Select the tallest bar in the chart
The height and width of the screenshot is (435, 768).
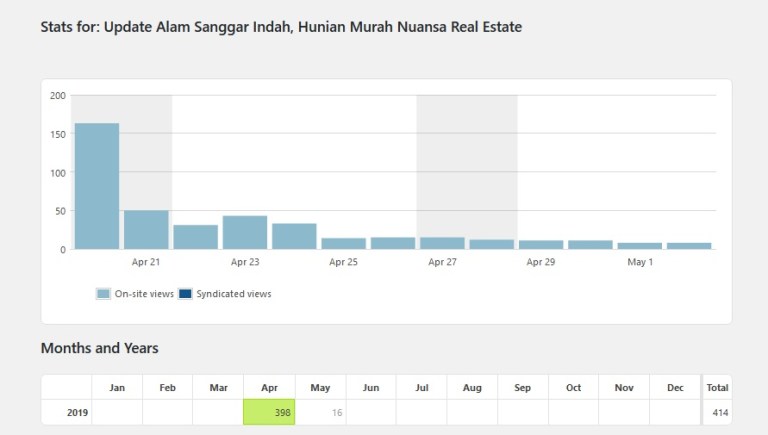click(97, 186)
